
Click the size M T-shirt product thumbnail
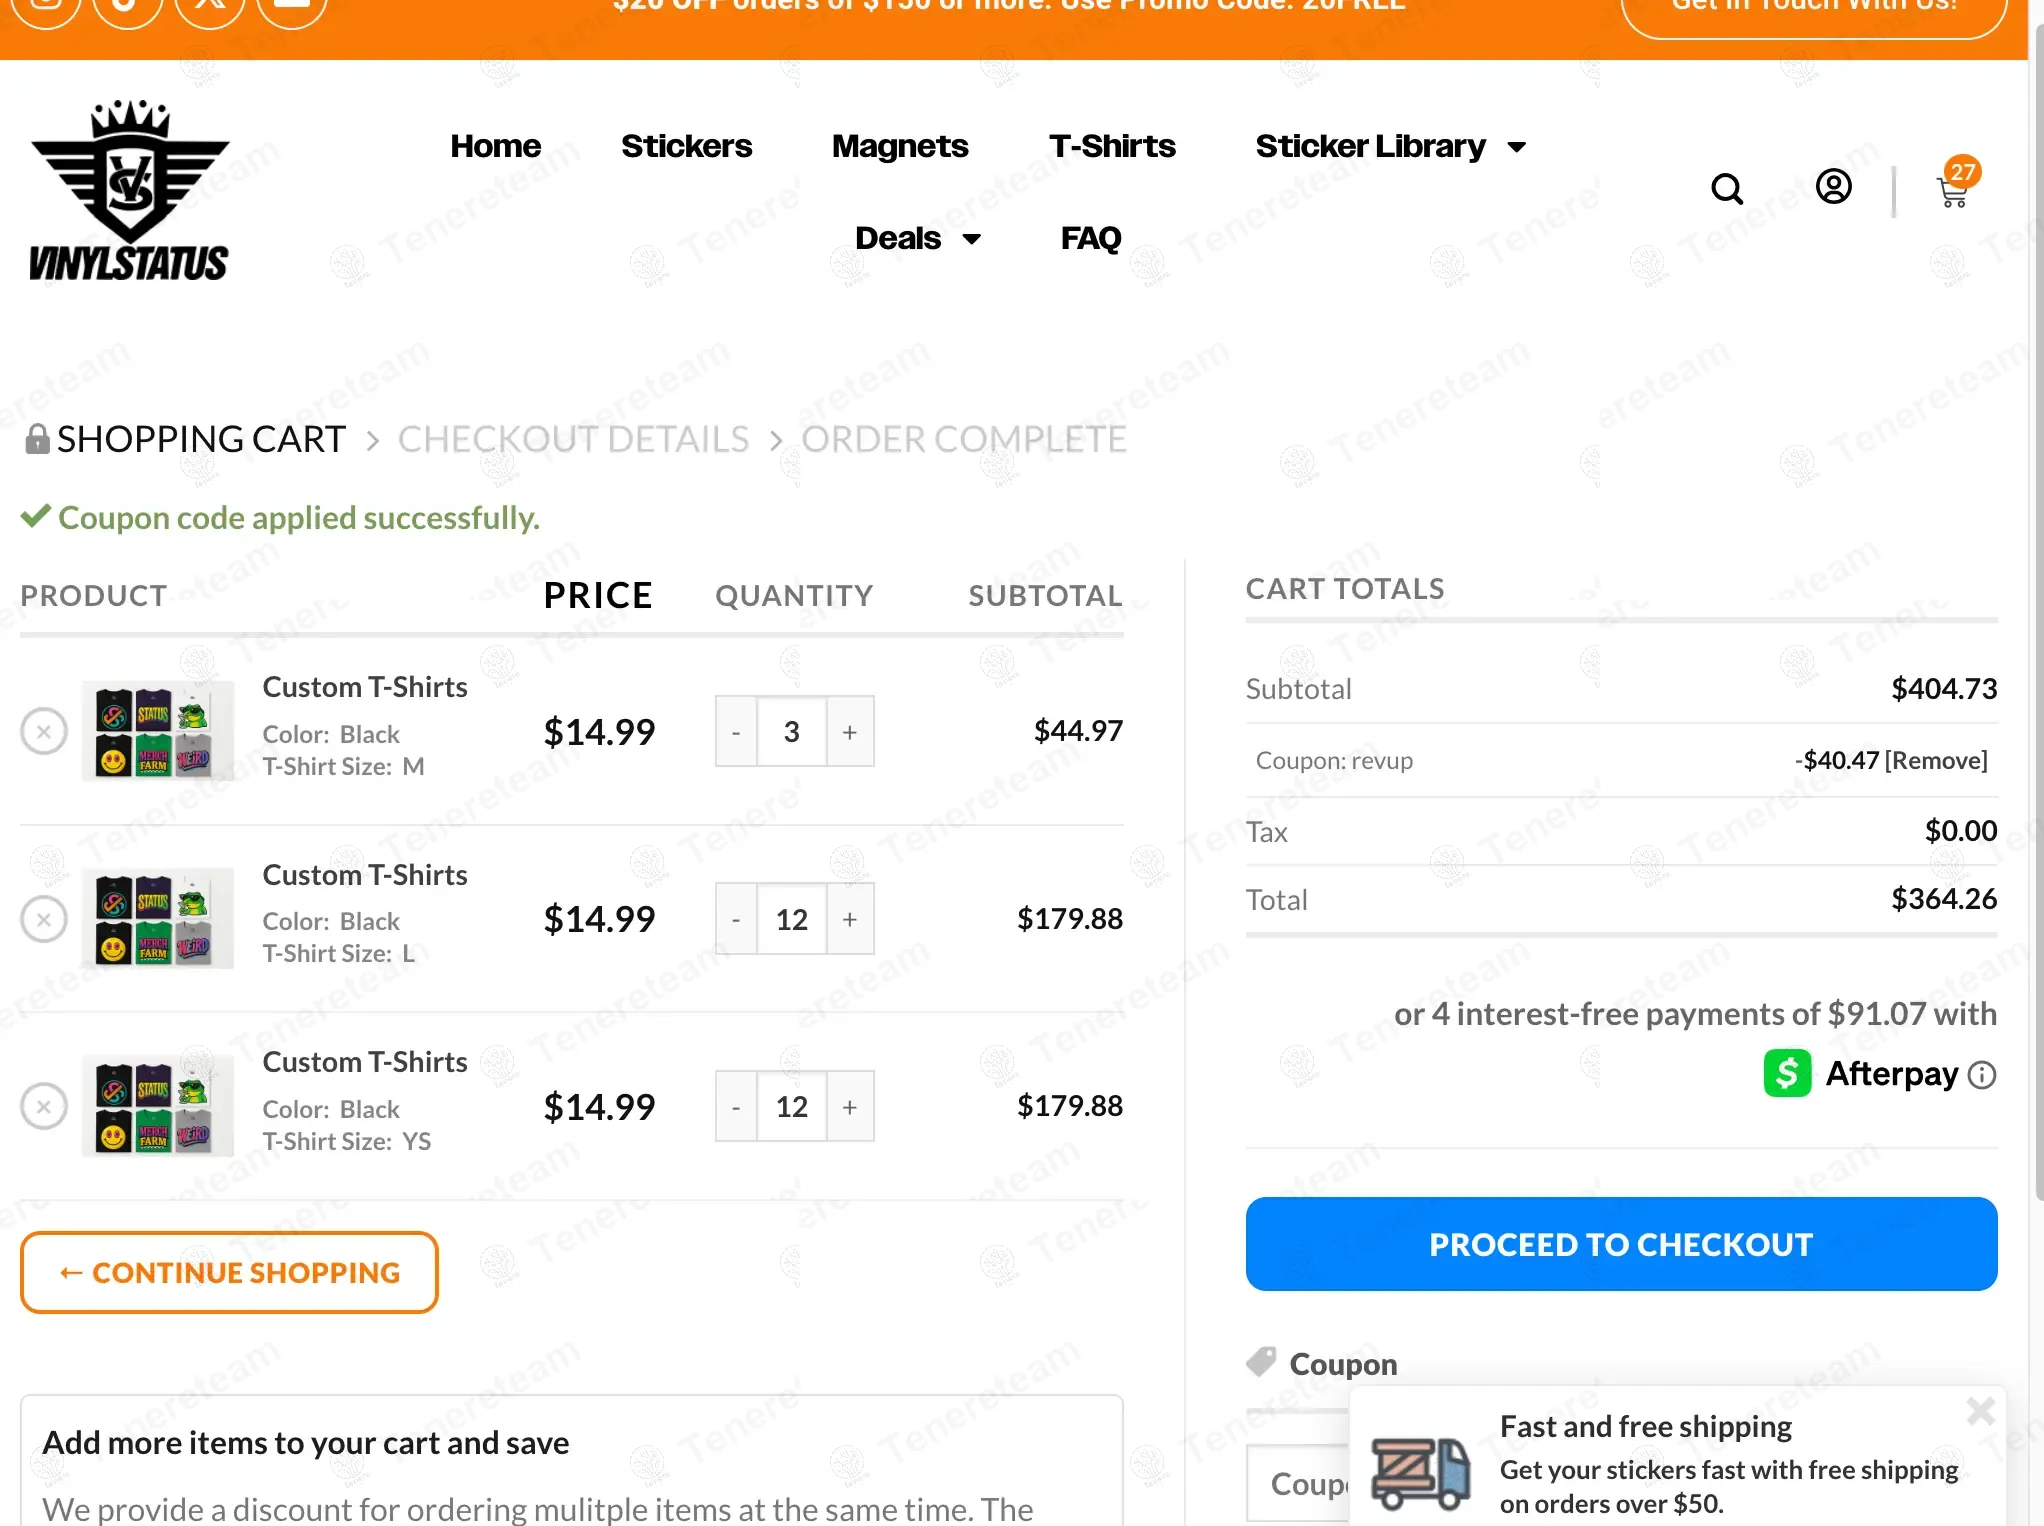[158, 731]
